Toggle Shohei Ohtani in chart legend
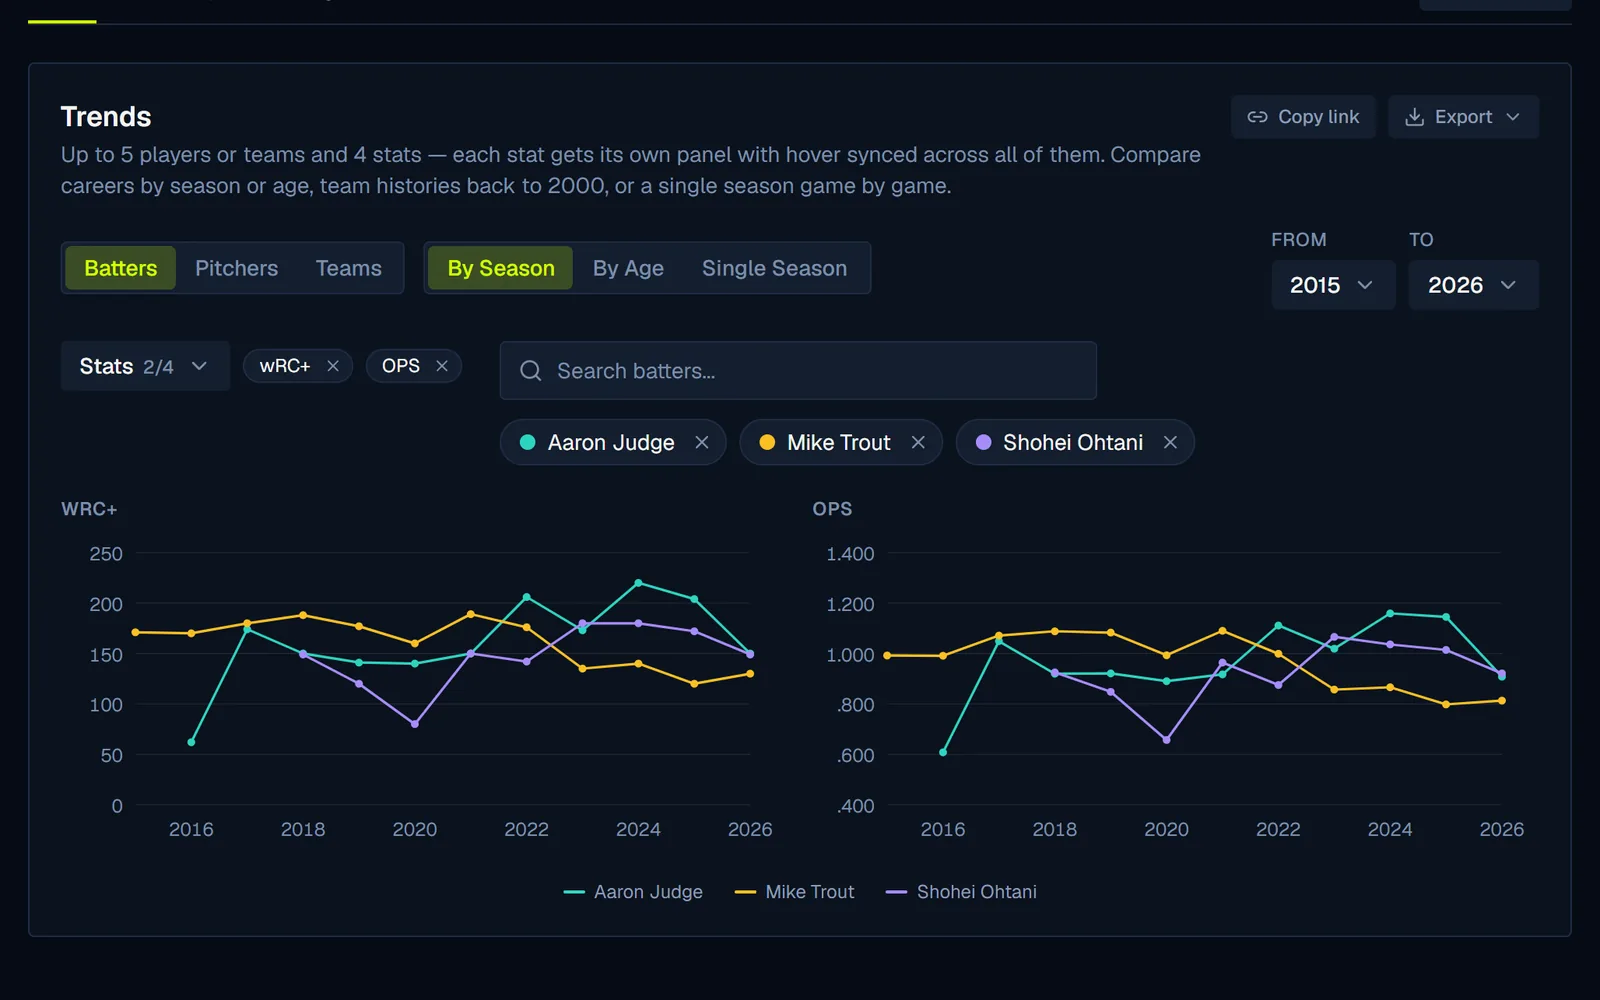1600x1000 pixels. [x=962, y=892]
